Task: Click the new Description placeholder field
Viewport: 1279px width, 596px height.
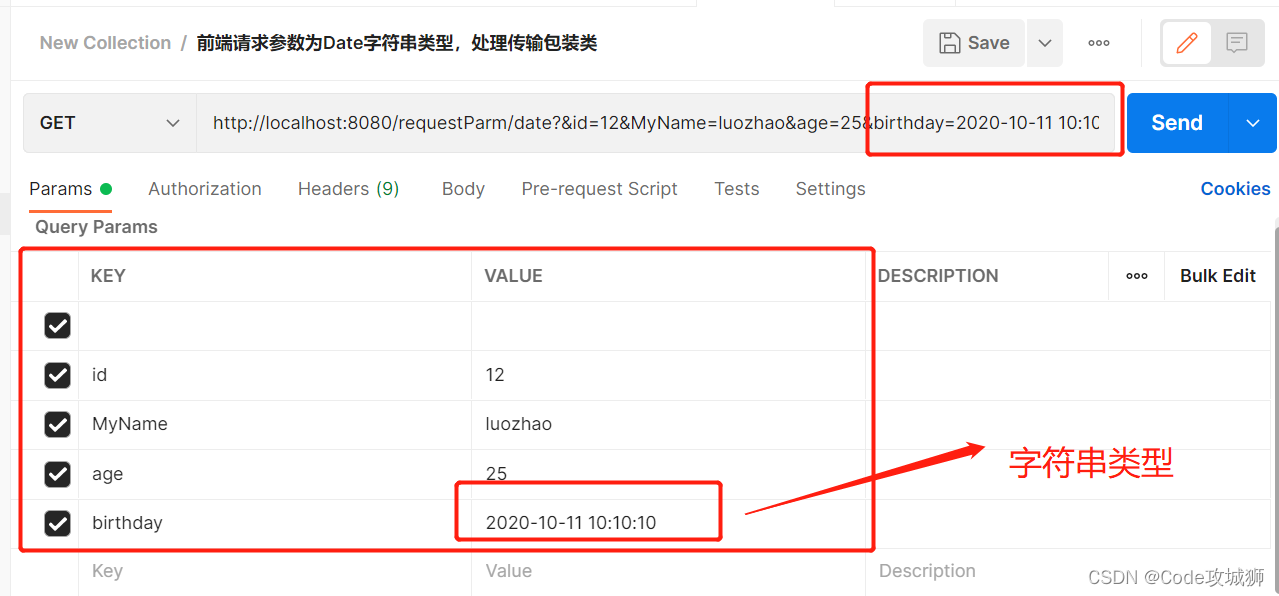Action: pyautogui.click(x=1070, y=571)
